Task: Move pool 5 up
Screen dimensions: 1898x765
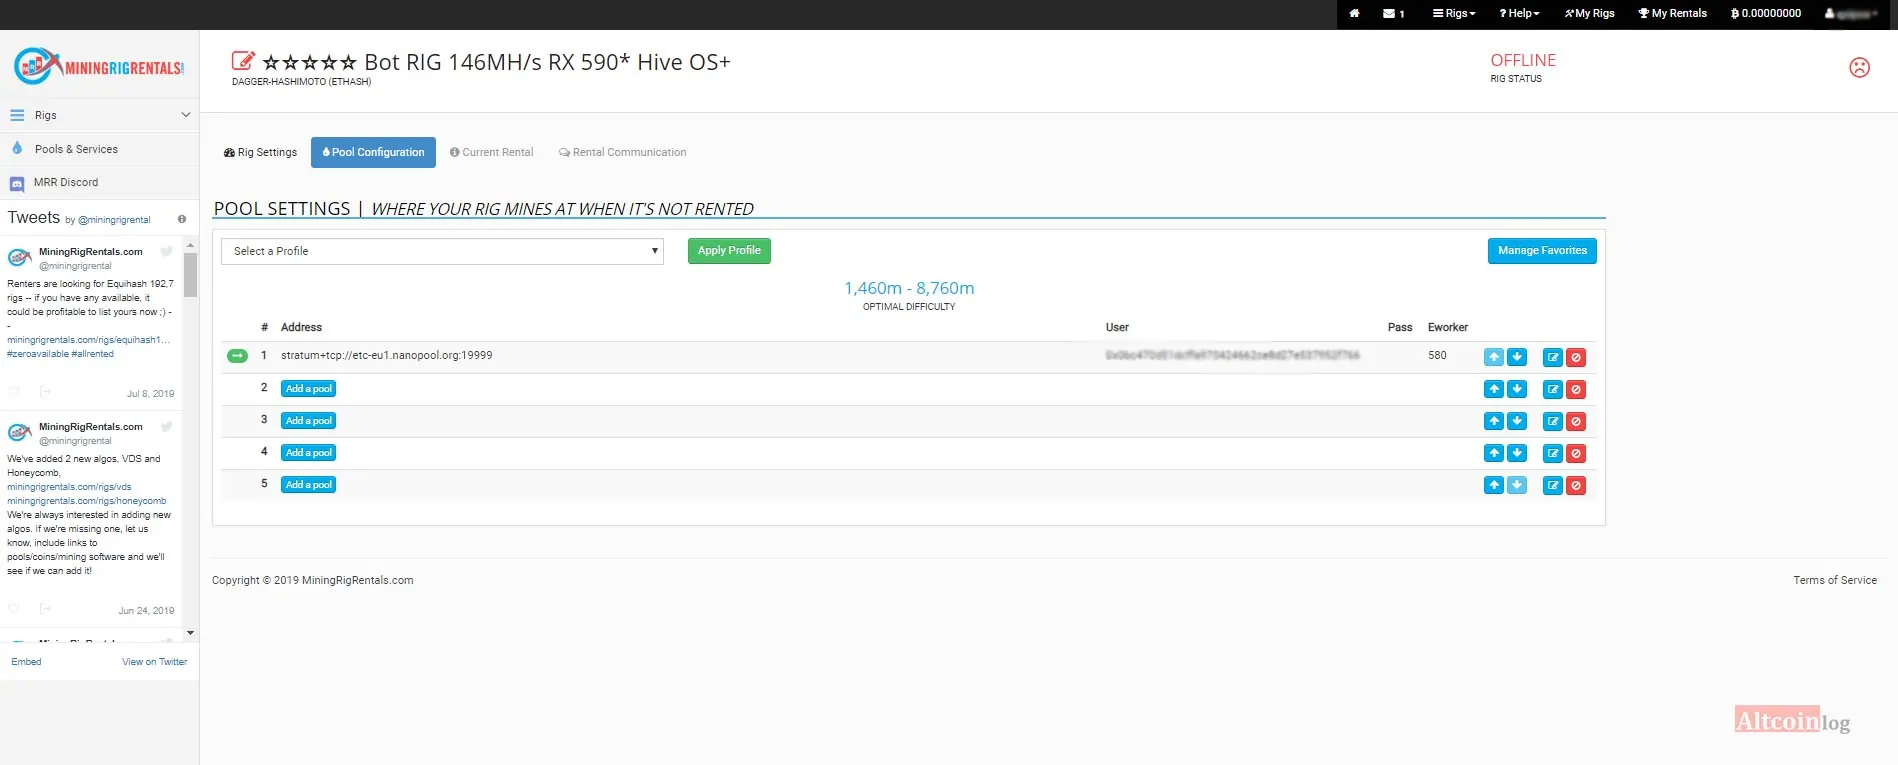Action: coord(1494,485)
